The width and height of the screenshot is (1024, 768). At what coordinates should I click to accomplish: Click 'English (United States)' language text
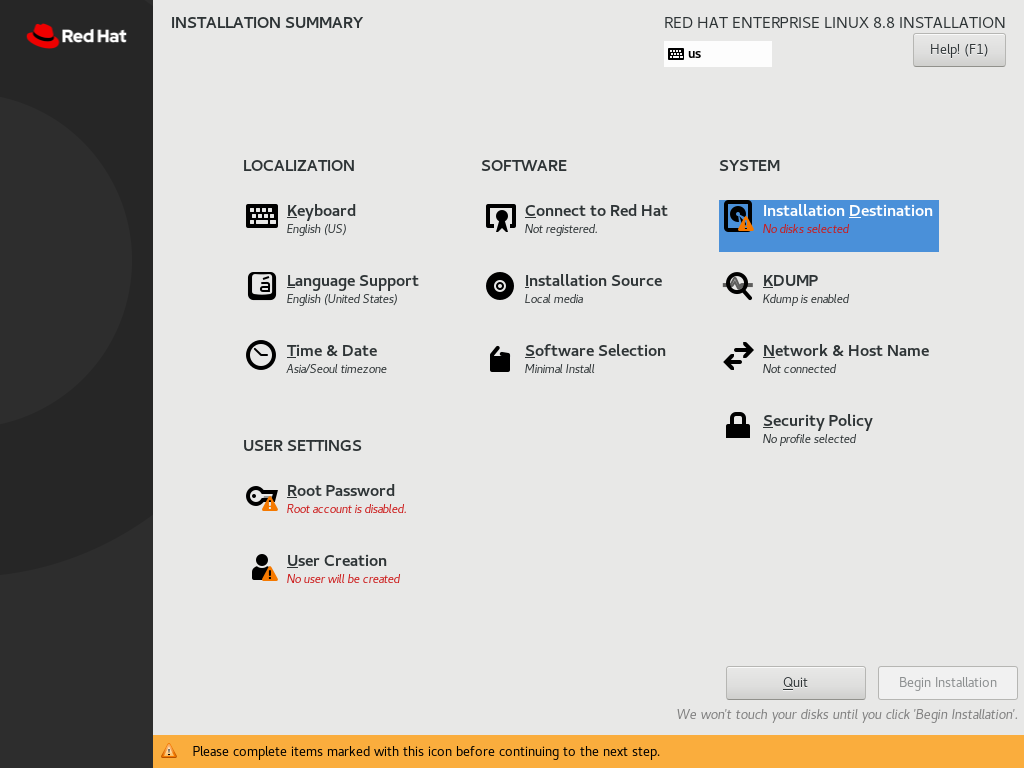click(x=342, y=299)
